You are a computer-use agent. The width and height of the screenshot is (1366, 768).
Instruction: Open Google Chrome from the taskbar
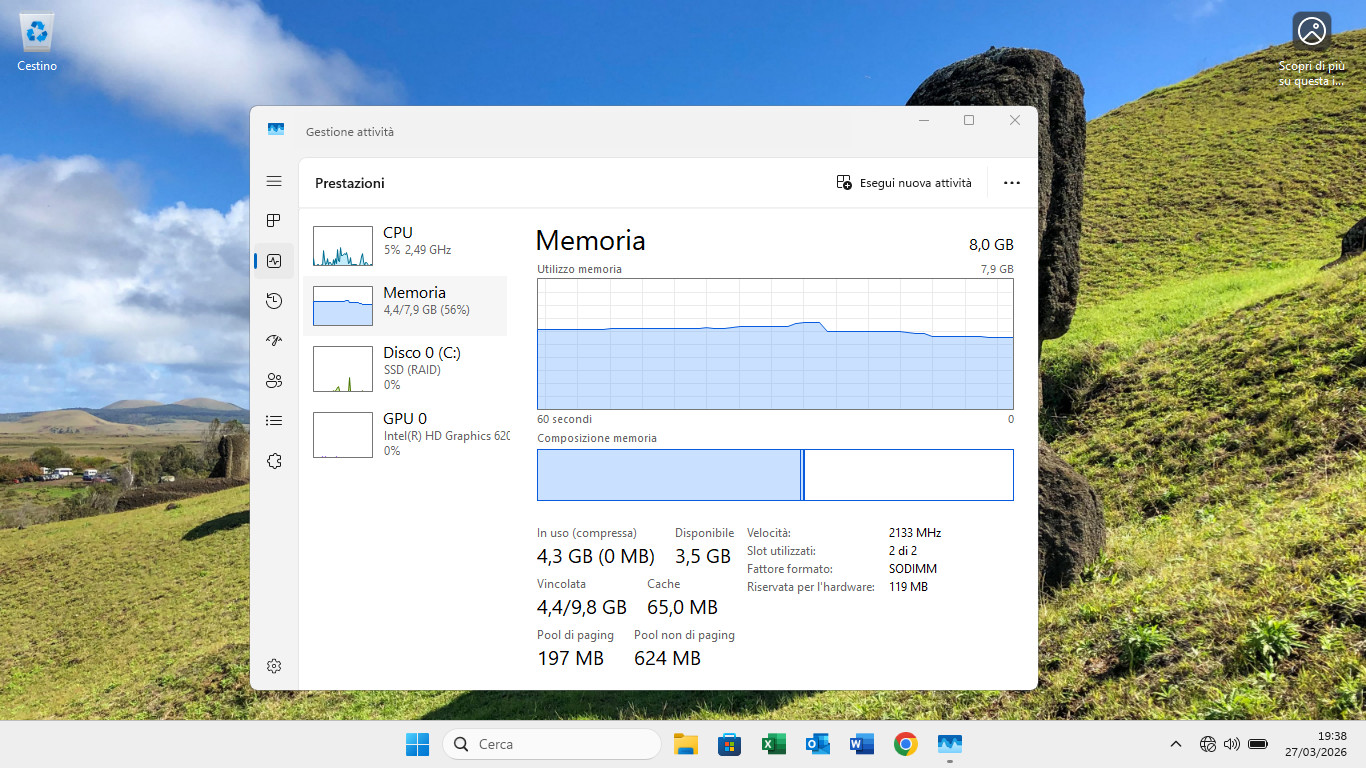pos(906,744)
